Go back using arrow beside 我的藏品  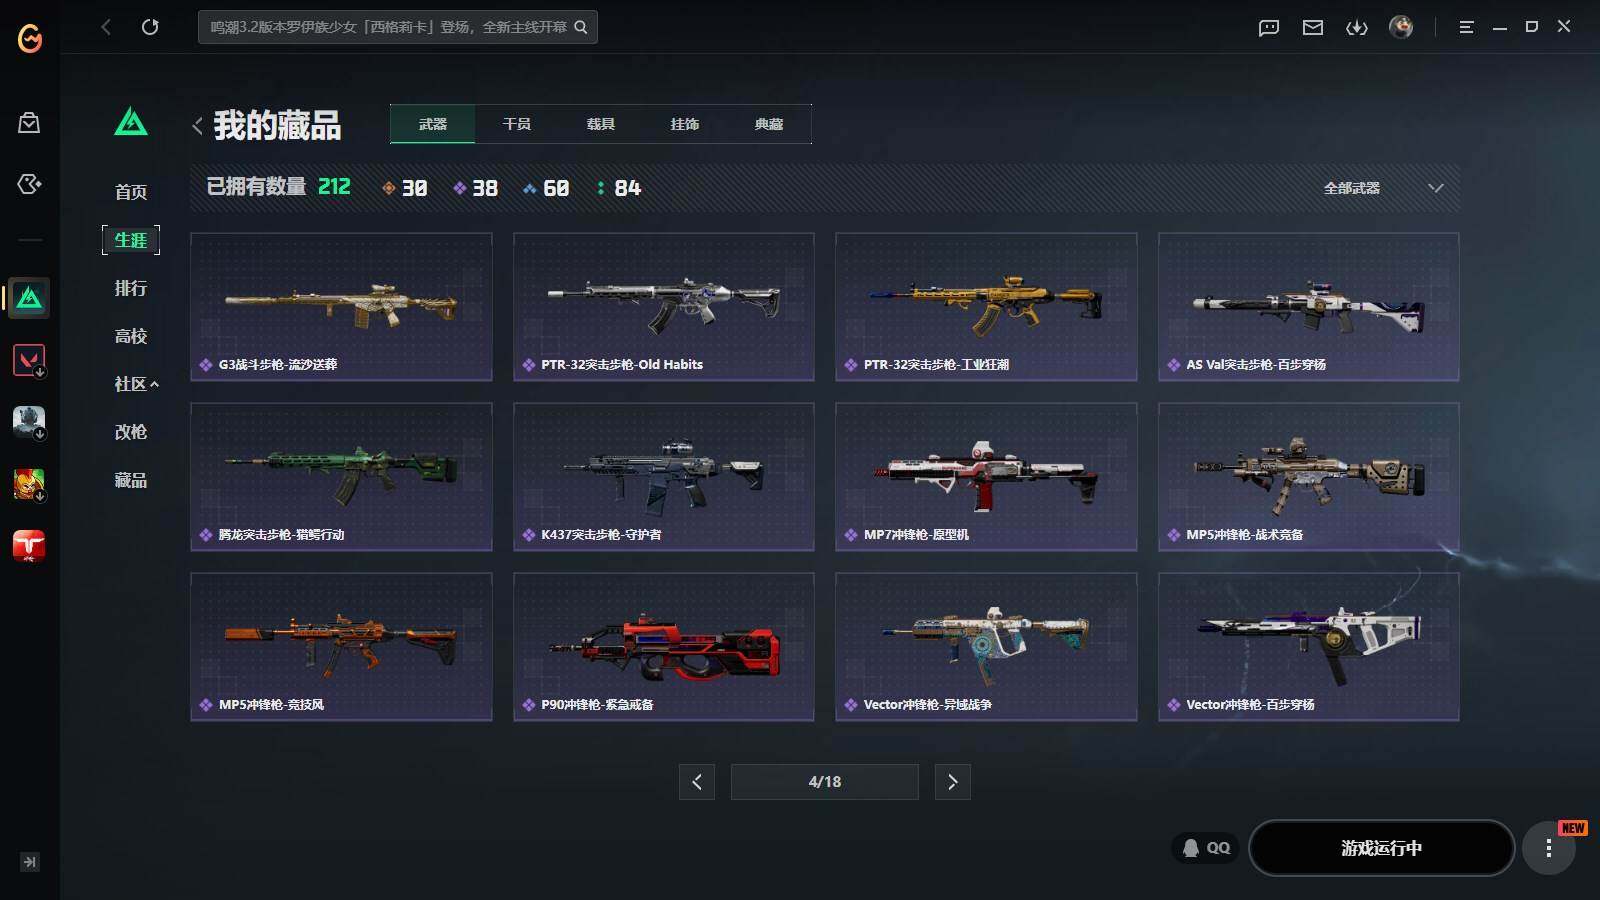(197, 126)
